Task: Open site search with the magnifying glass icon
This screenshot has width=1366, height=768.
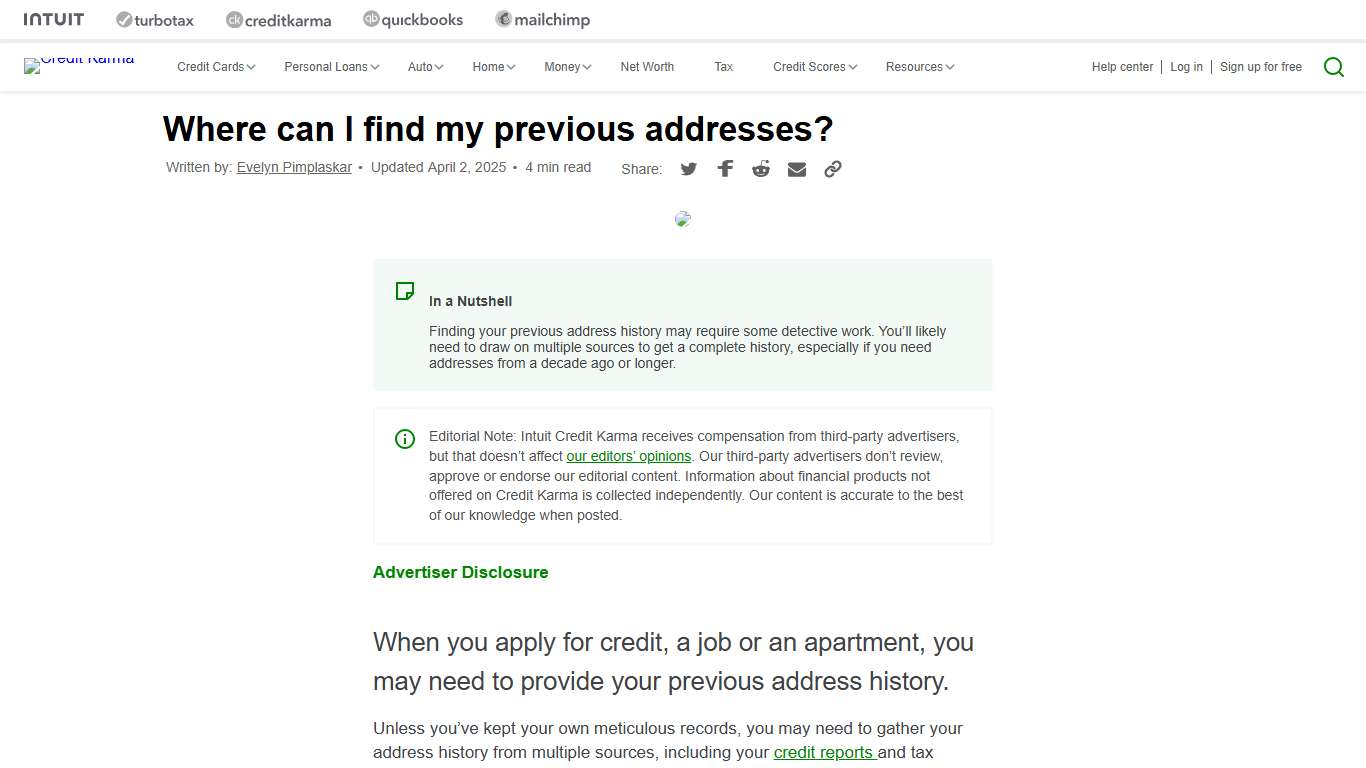Action: coord(1334,66)
